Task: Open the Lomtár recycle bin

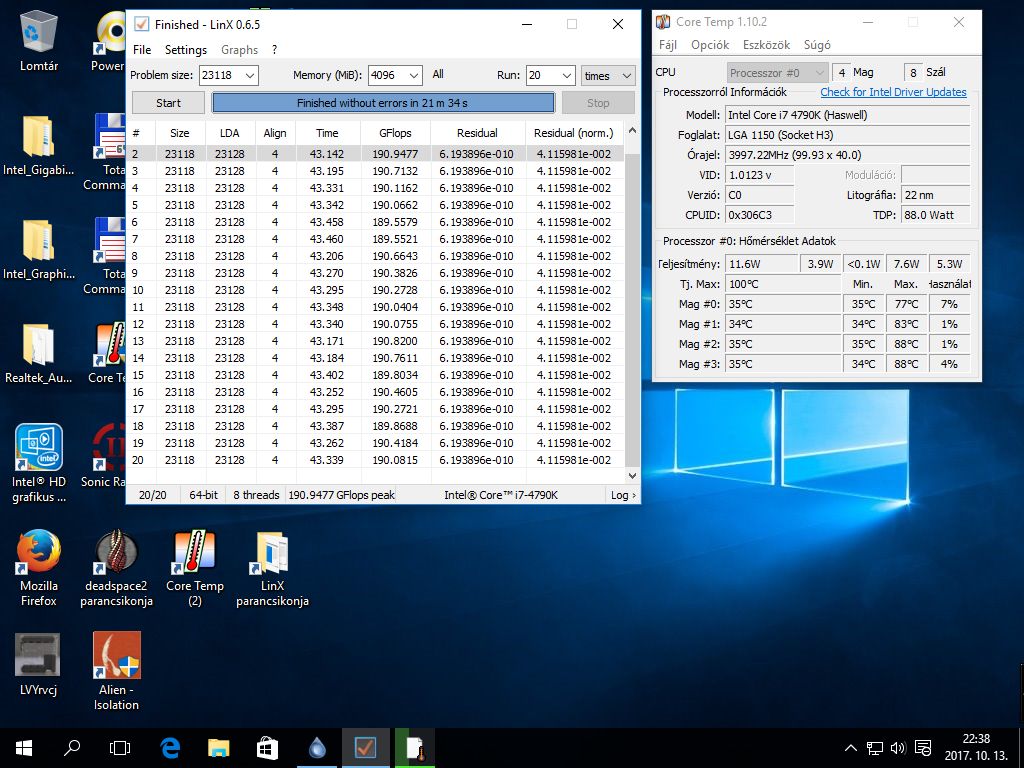Action: pos(39,33)
